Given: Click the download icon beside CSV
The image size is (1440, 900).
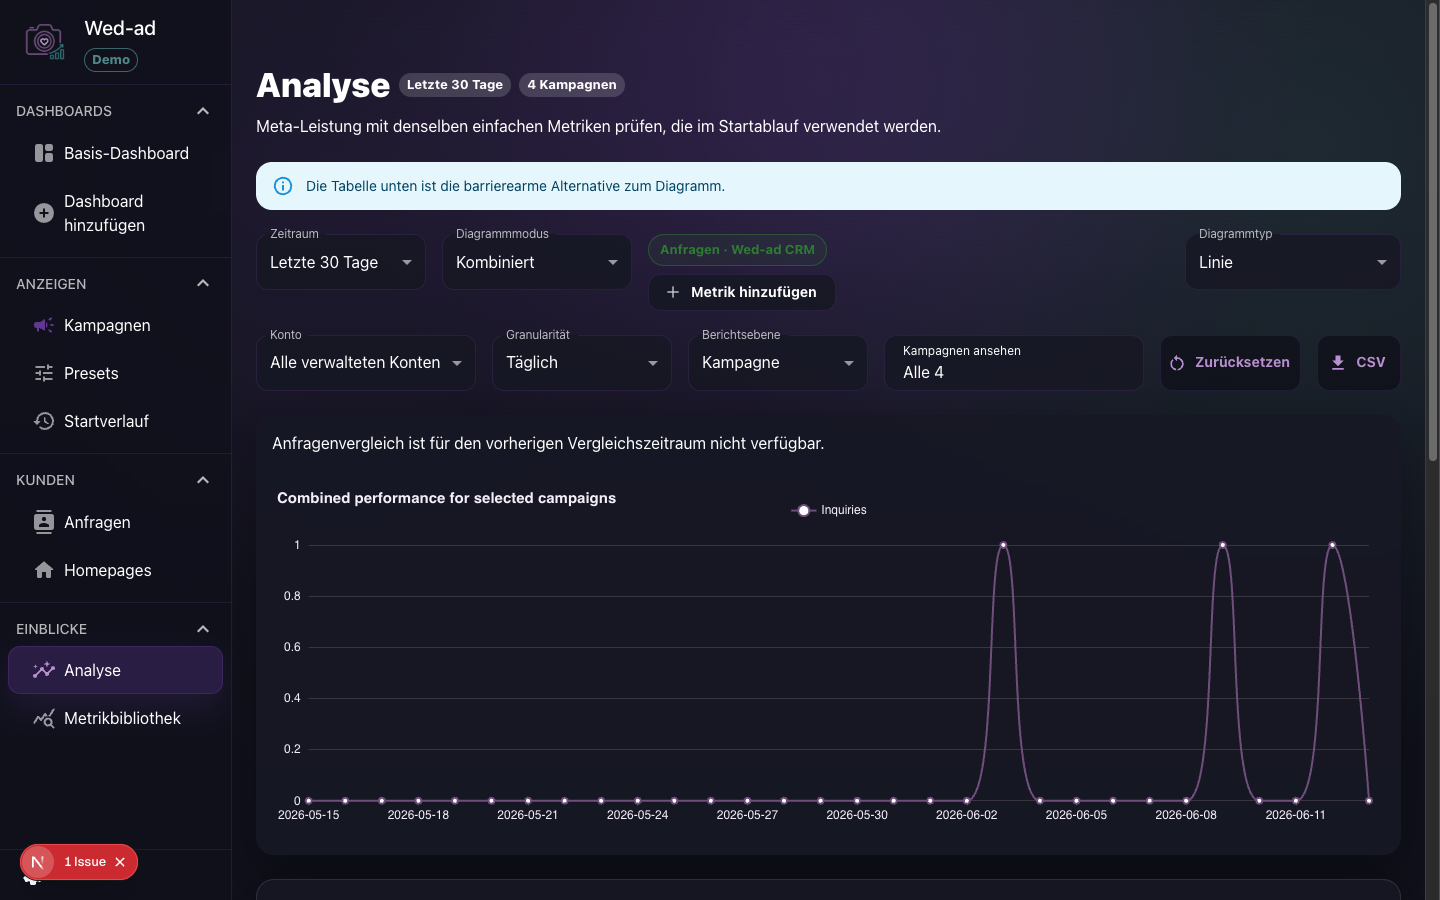Looking at the screenshot, I should (x=1338, y=363).
